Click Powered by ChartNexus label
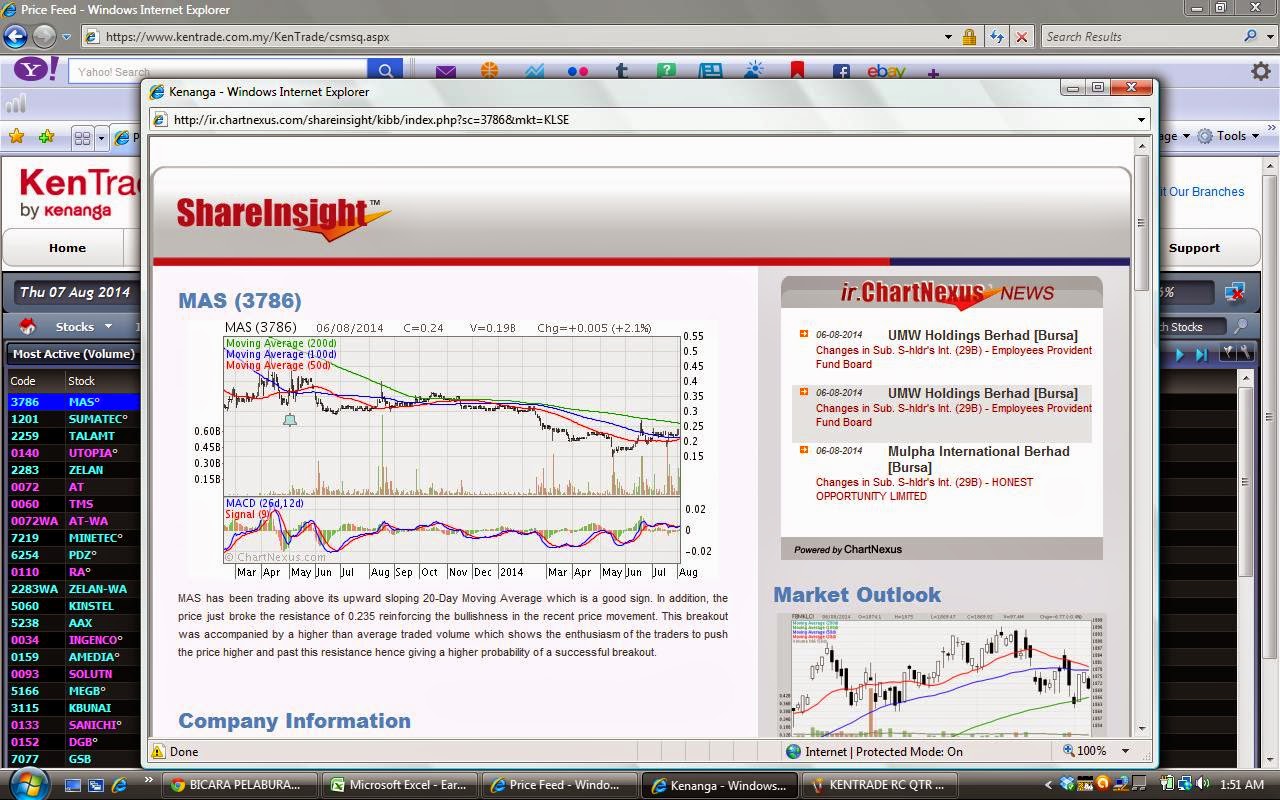This screenshot has width=1280, height=800. [x=848, y=549]
